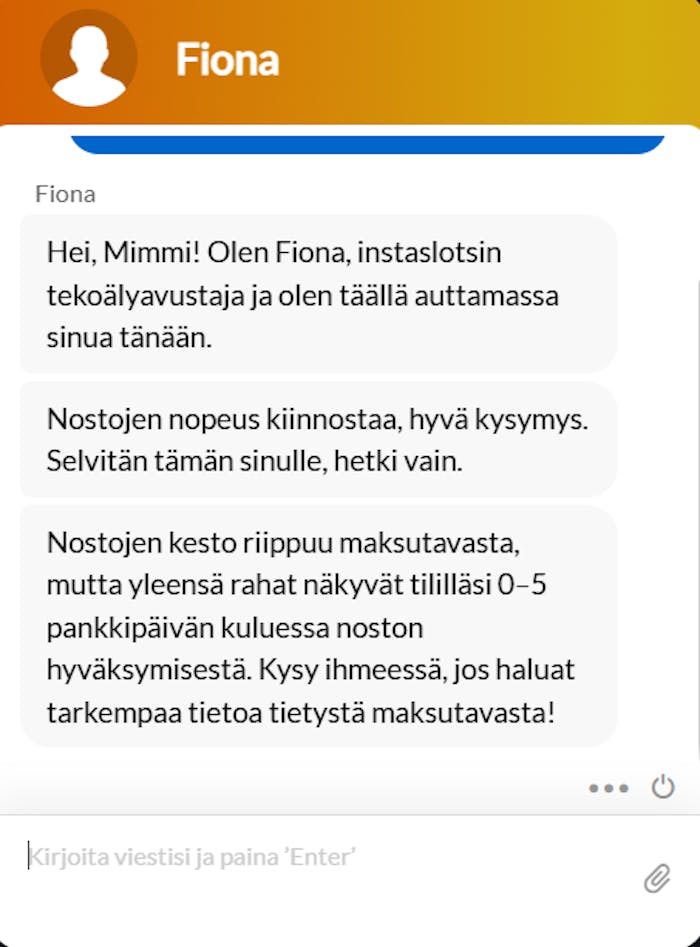Select the long message about 'Nostojen kesto'

(x=317, y=628)
